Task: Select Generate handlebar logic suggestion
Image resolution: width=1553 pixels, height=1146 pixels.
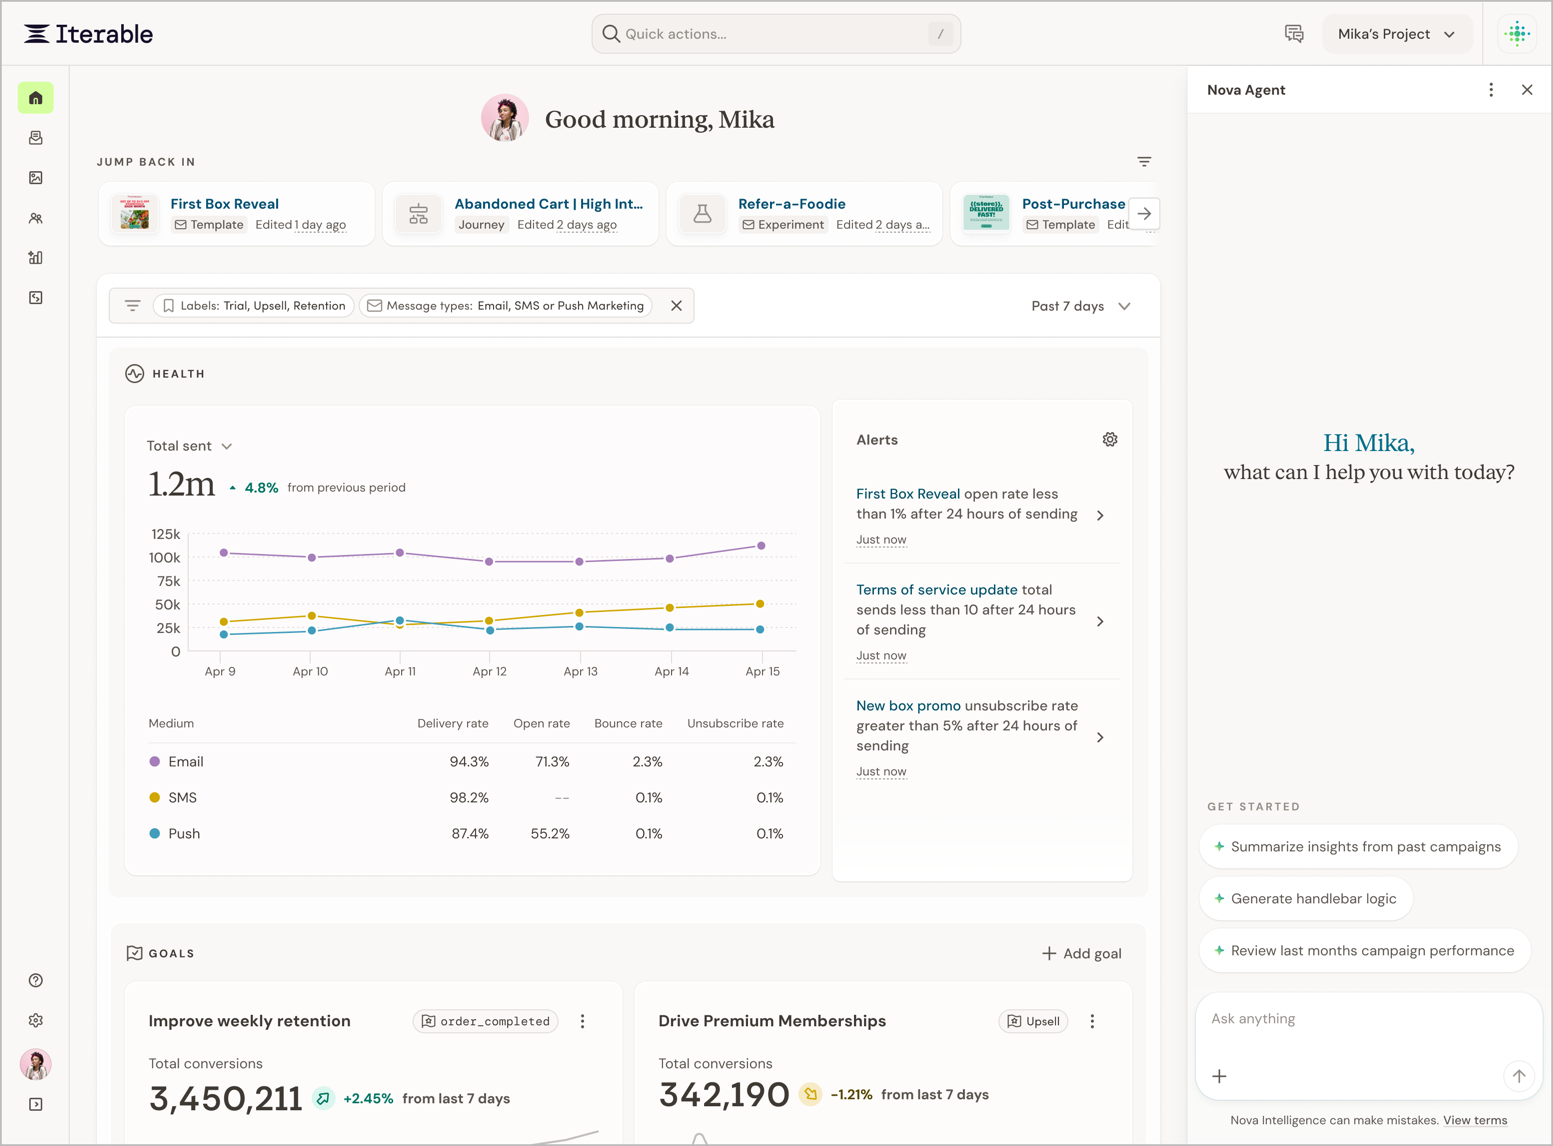Action: tap(1306, 899)
